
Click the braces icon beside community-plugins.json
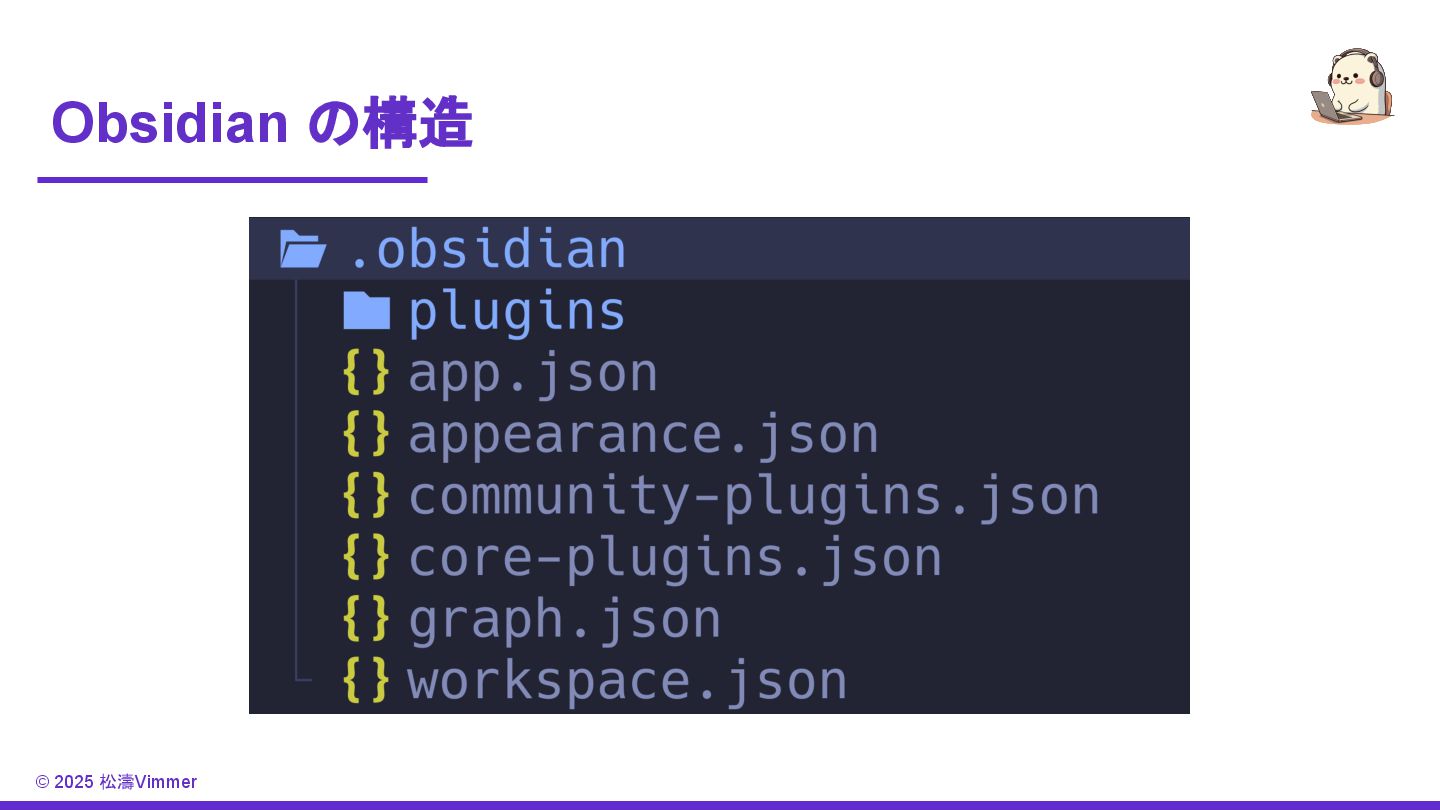[x=366, y=496]
